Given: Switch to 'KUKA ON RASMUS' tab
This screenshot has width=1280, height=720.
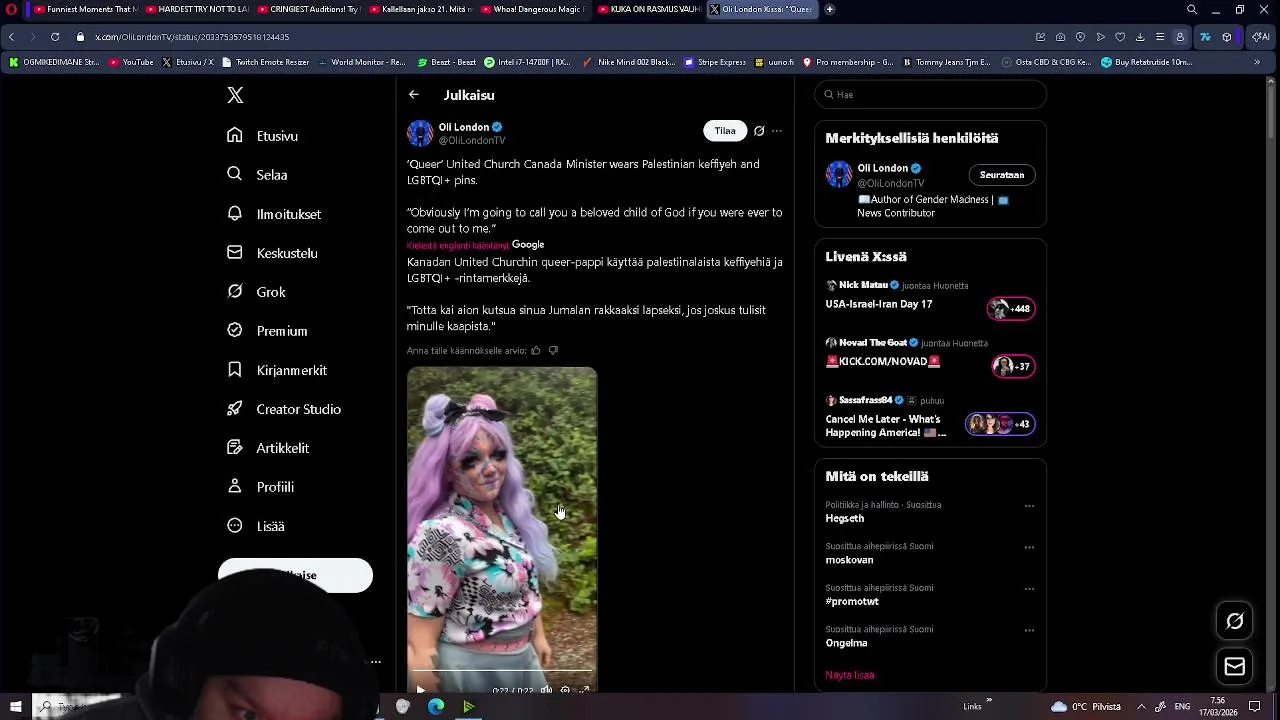Looking at the screenshot, I should (648, 9).
